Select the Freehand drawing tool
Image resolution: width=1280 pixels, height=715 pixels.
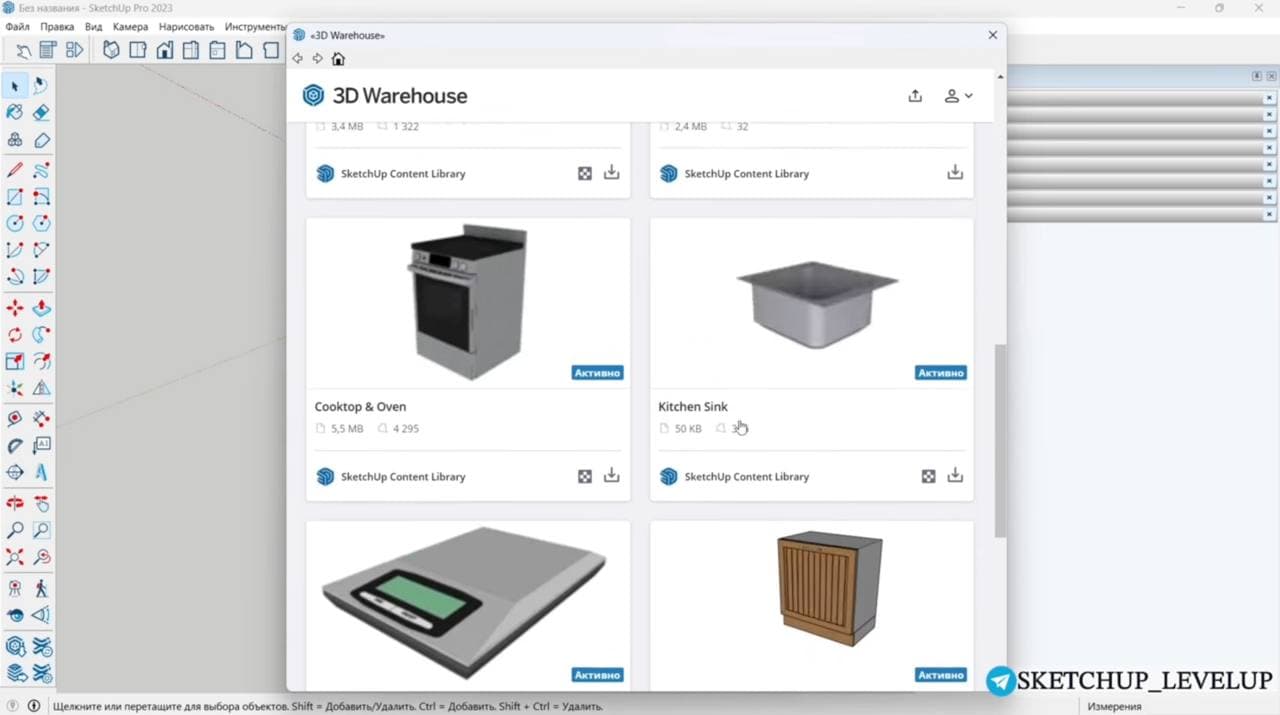pyautogui.click(x=41, y=170)
